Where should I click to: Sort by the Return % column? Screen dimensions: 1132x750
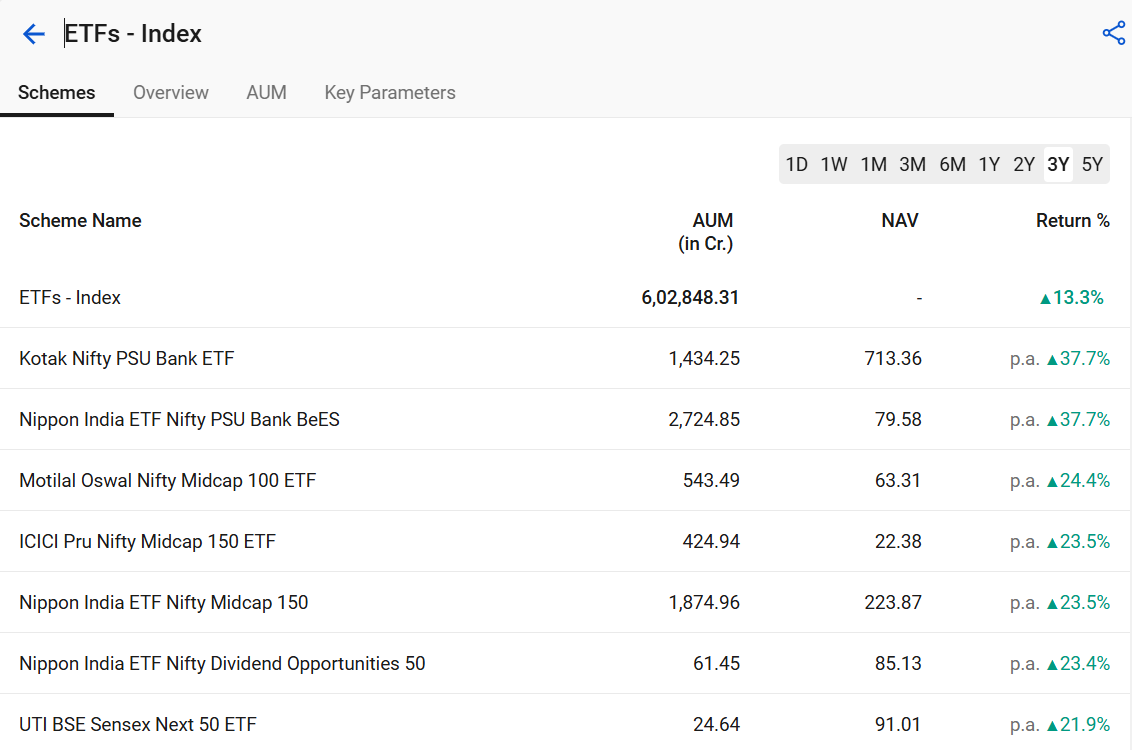pos(1073,220)
